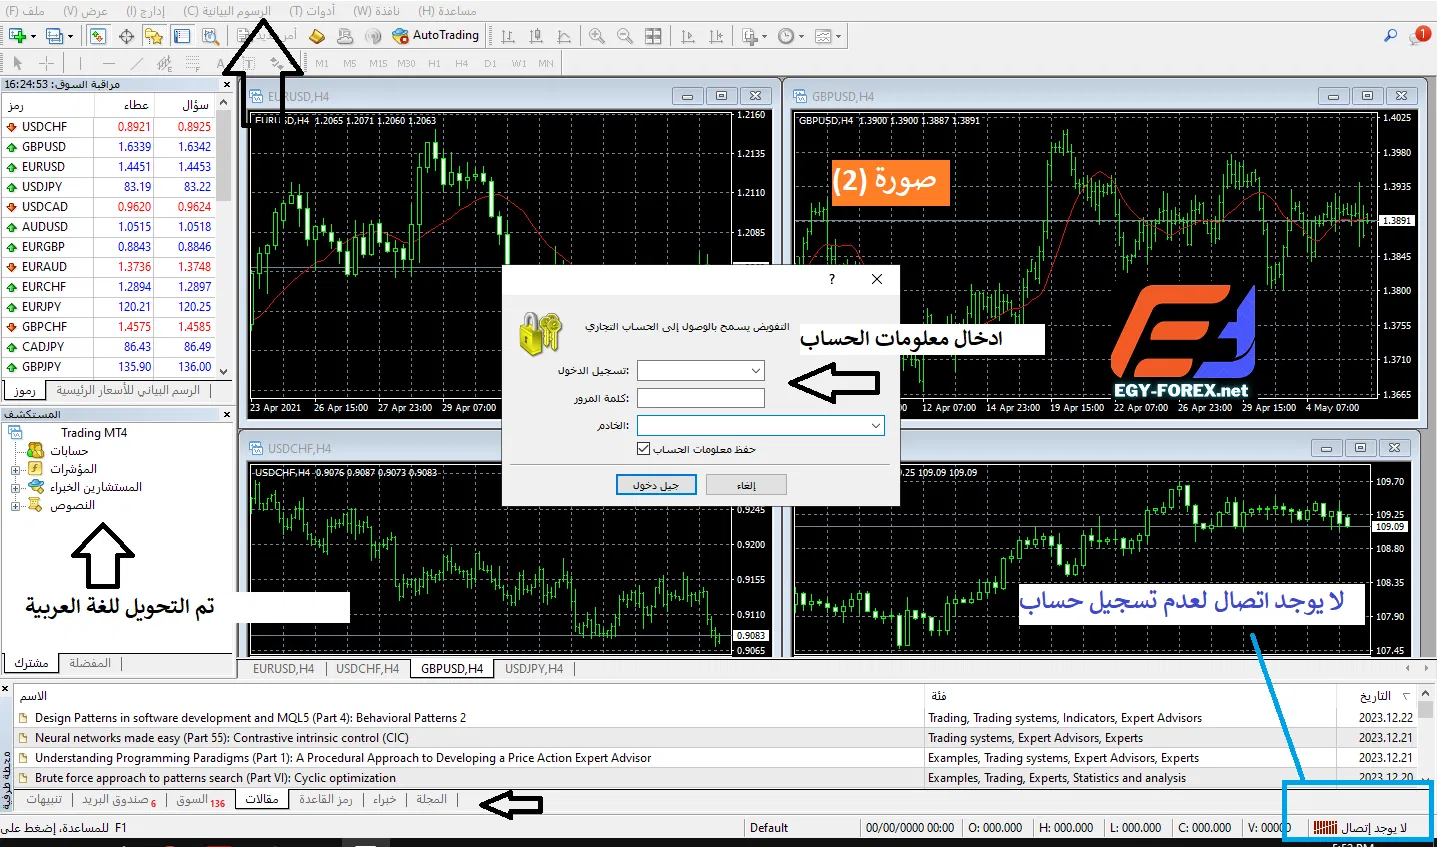Open the أدوات (T) menu
This screenshot has height=847, width=1437.
pos(312,10)
